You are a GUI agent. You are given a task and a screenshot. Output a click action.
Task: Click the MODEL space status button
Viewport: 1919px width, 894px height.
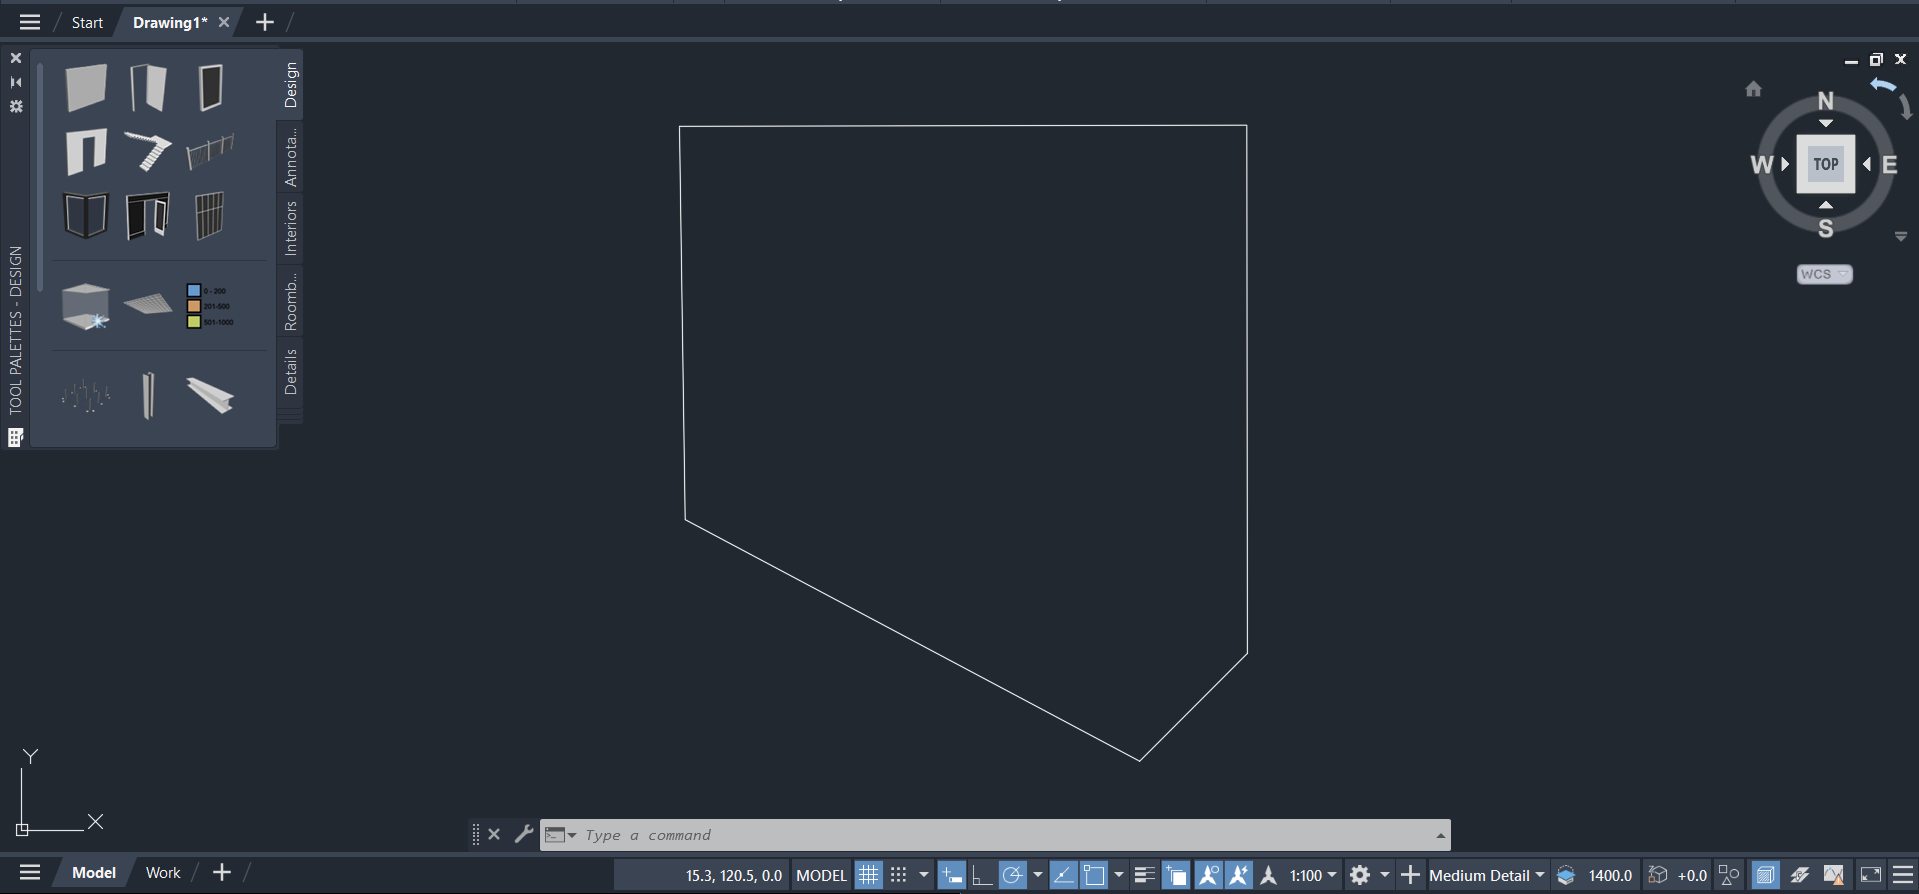point(821,875)
